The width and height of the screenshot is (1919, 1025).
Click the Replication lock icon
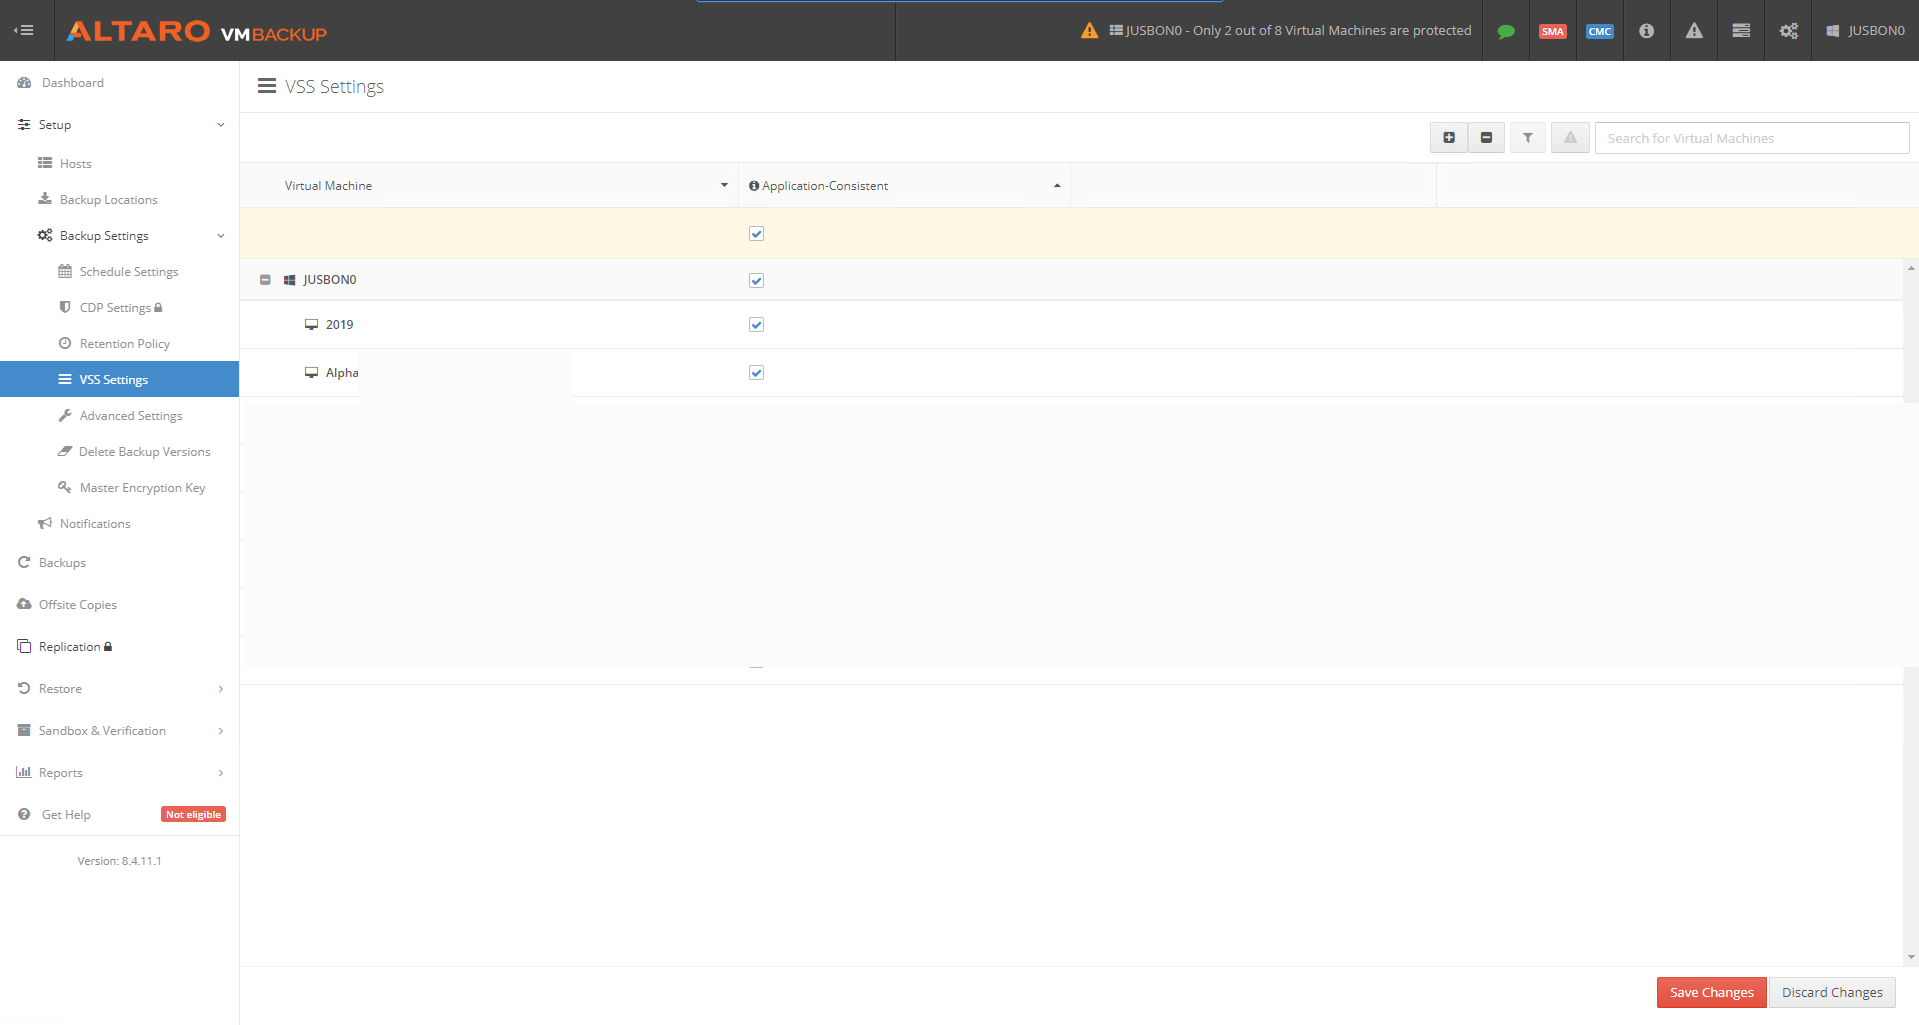click(x=108, y=647)
